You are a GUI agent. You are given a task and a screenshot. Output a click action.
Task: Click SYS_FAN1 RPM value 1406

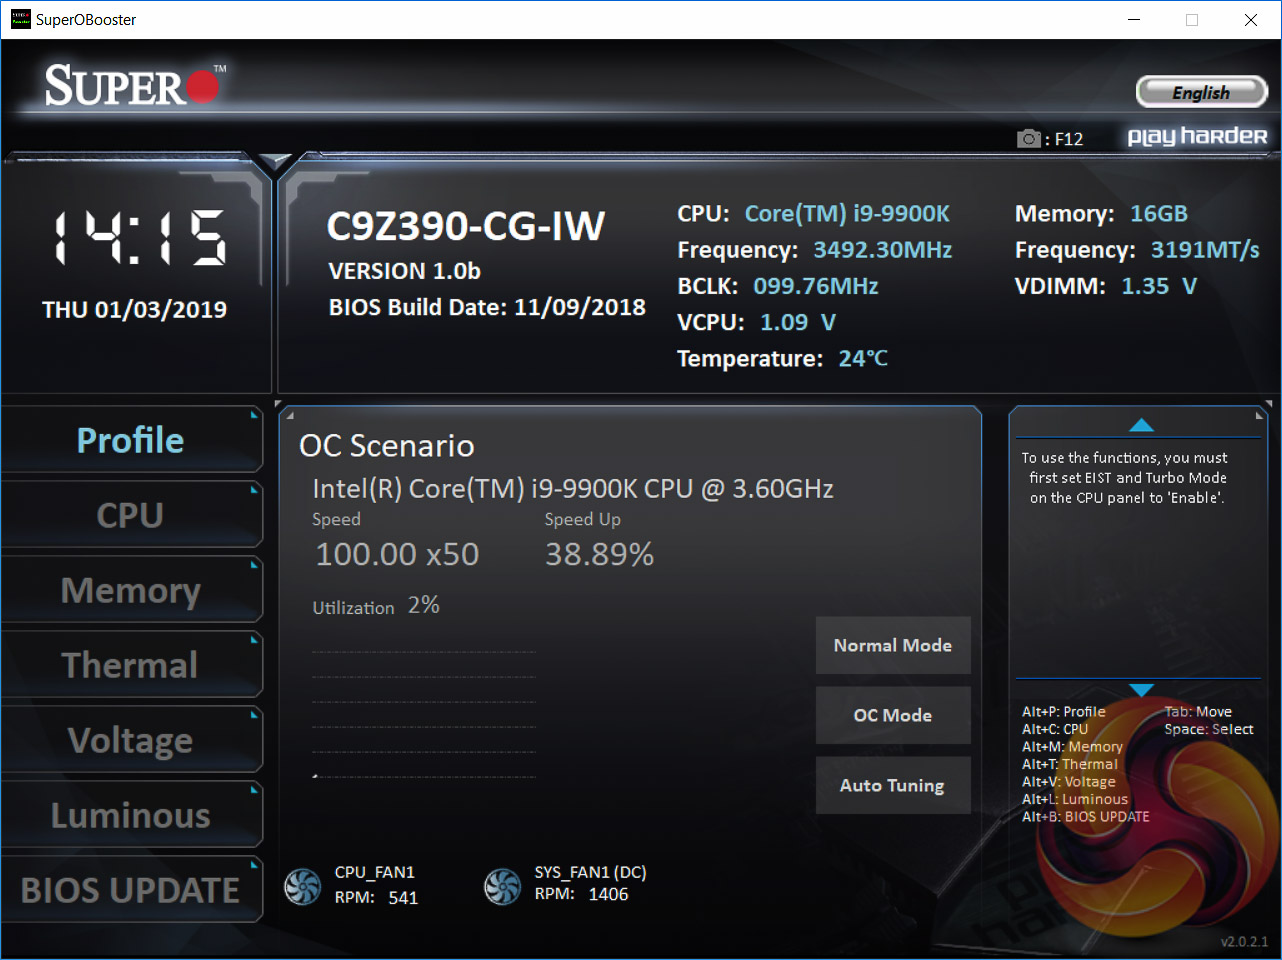(x=608, y=894)
